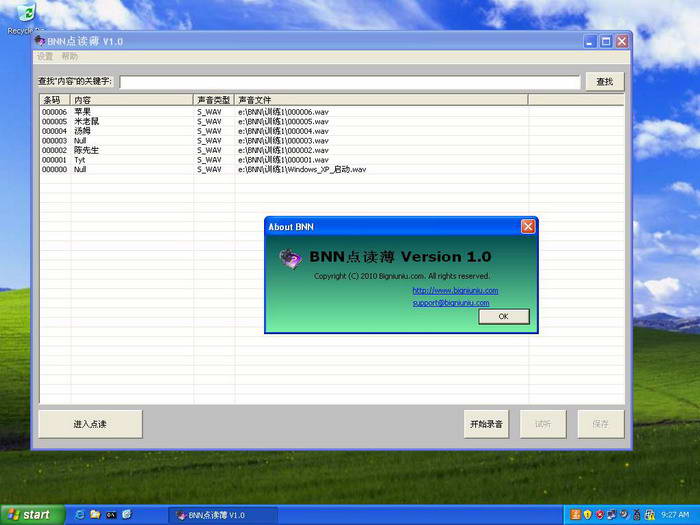Viewport: 700px width, 525px height.
Task: Click the 000006.wav file path
Action: (283, 112)
